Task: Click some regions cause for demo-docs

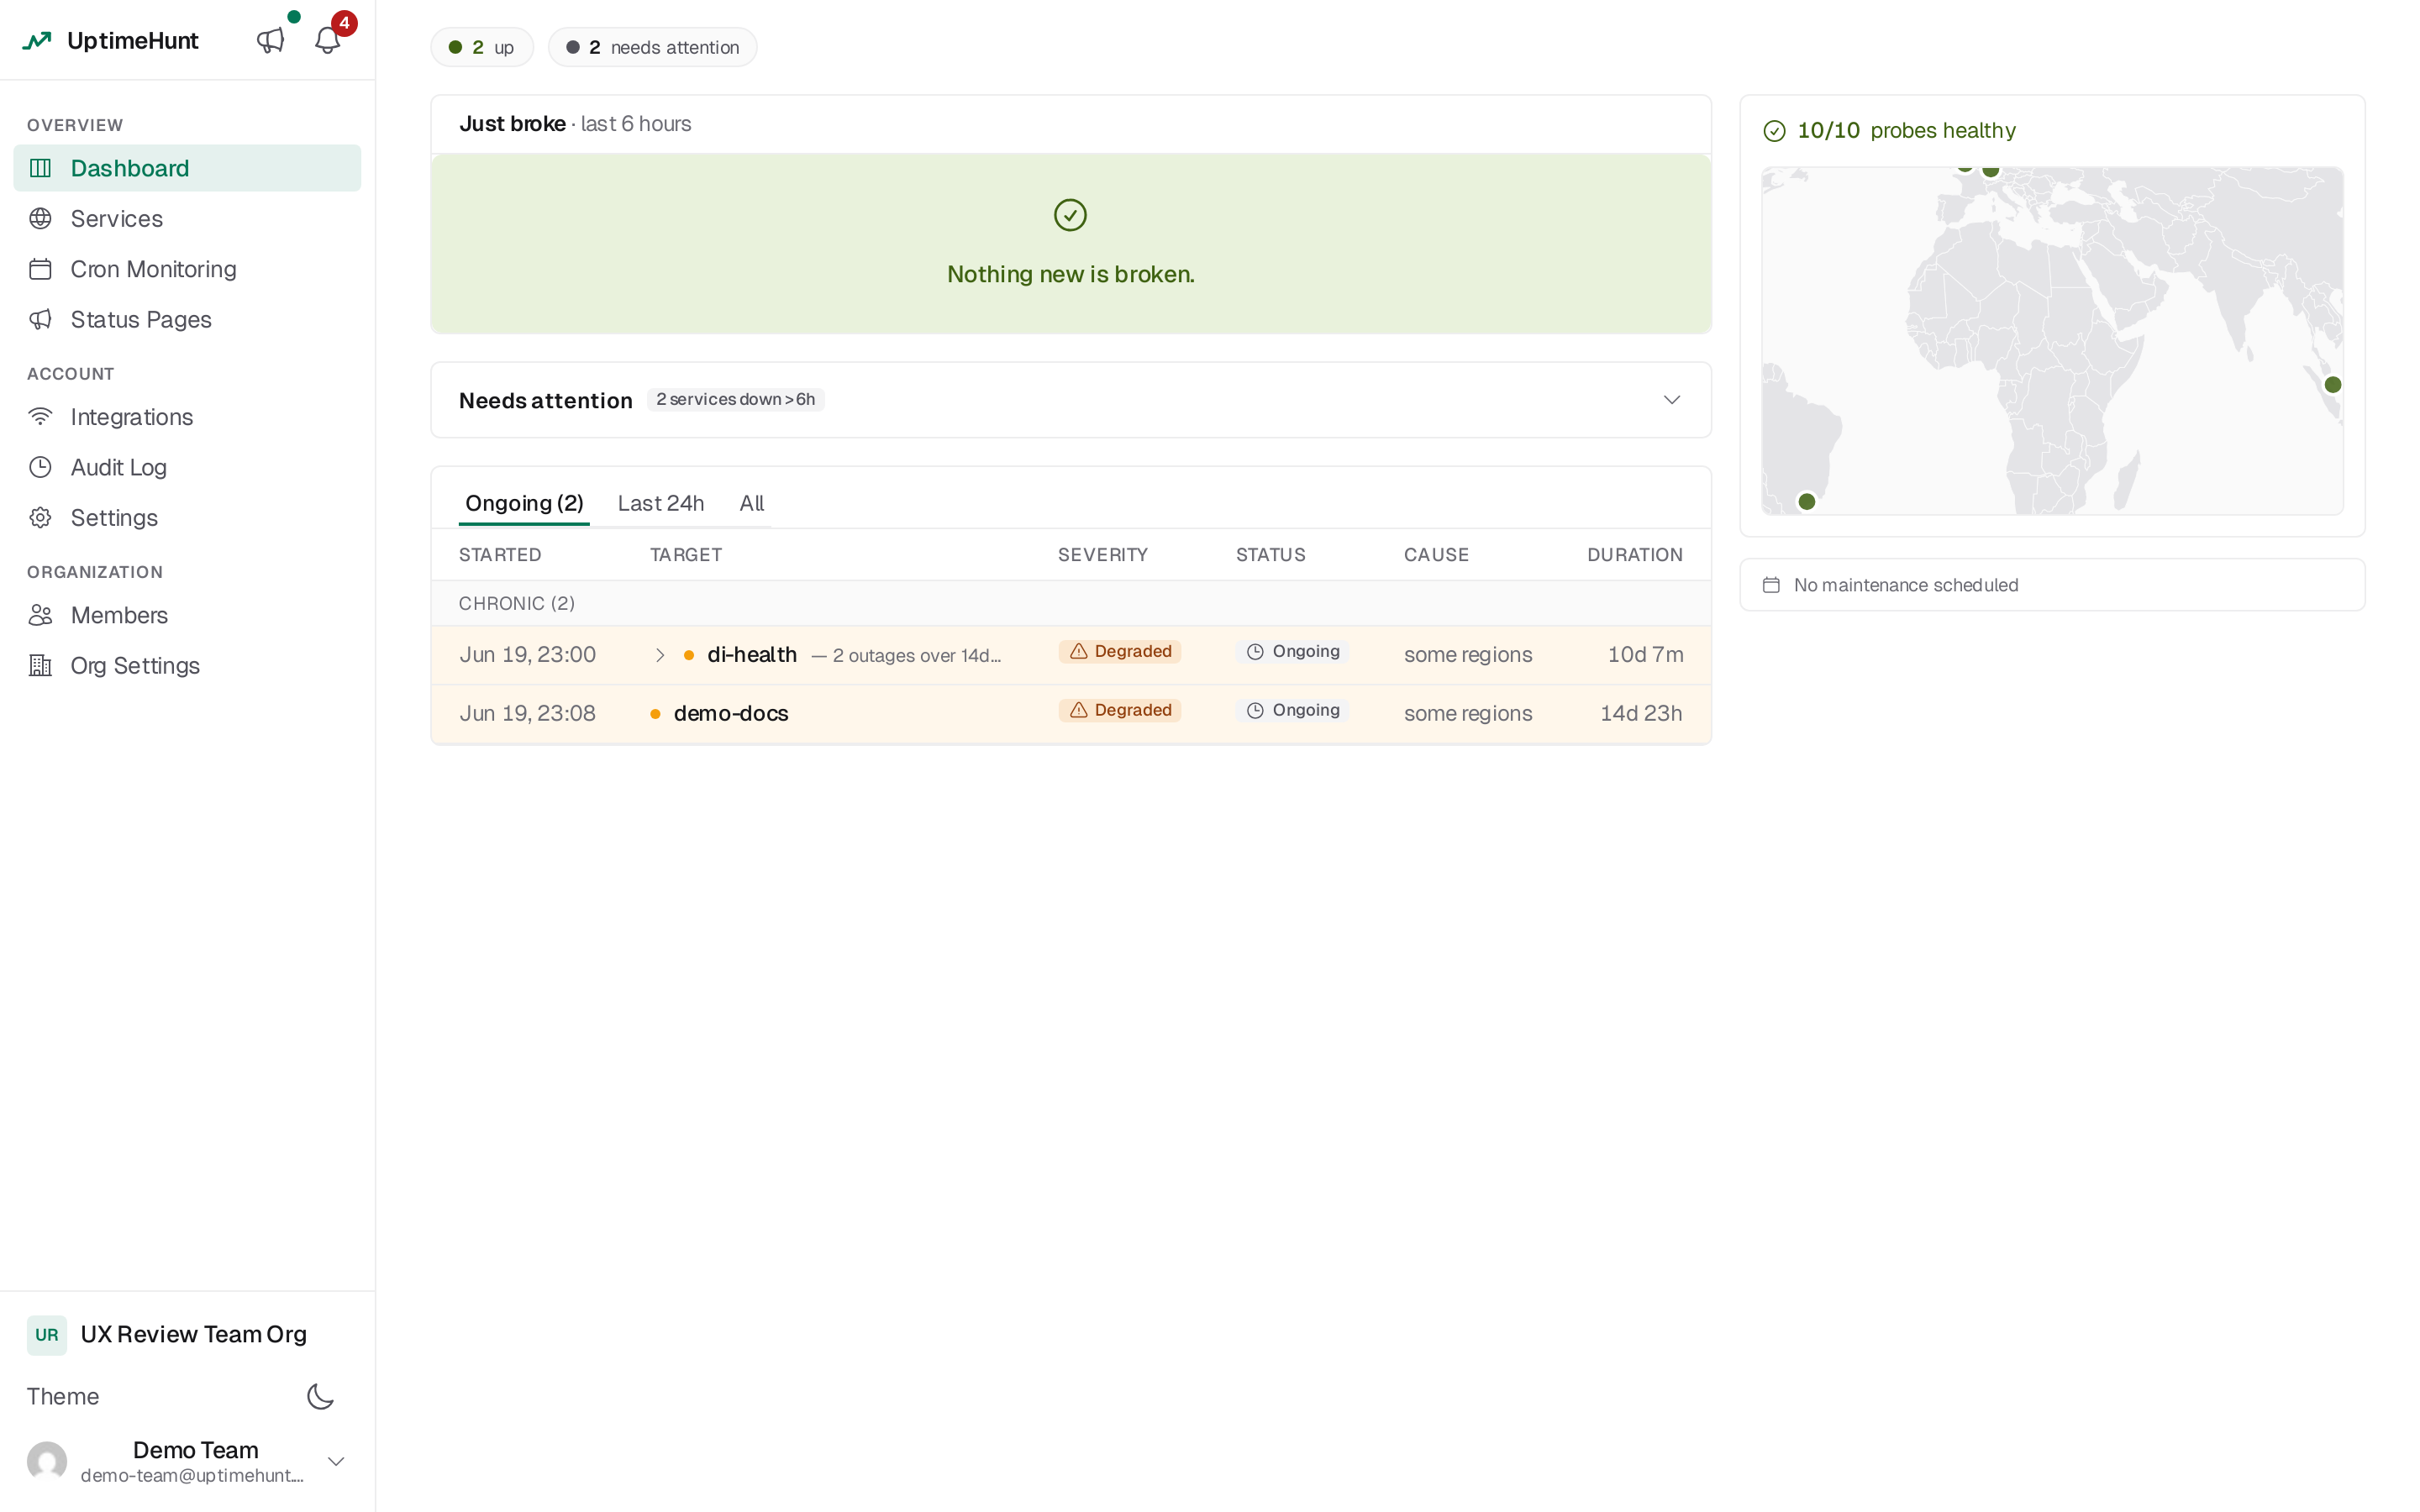Action: click(x=1468, y=714)
